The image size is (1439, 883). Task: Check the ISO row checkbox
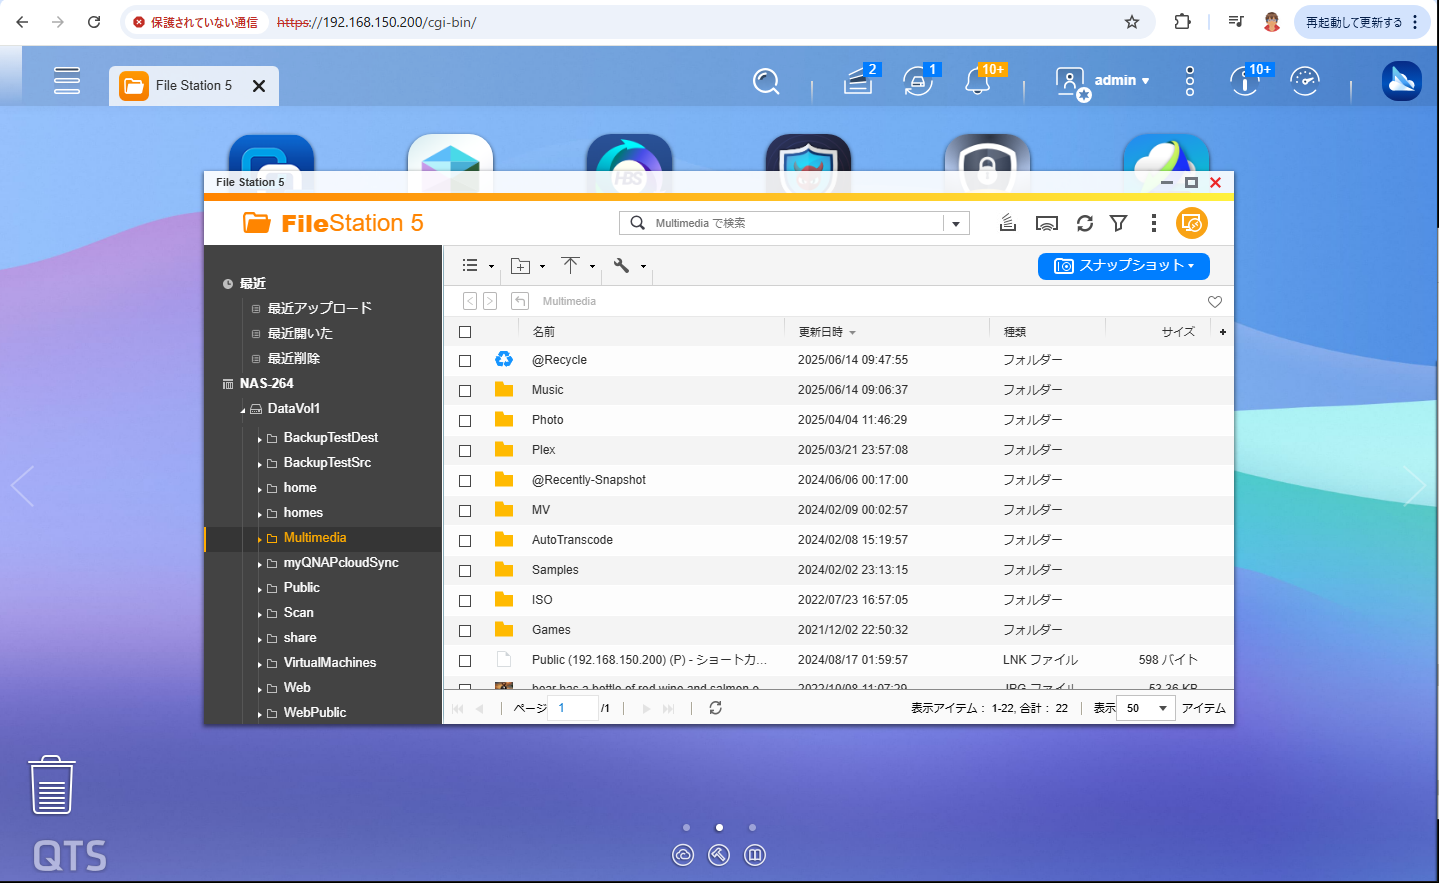465,601
